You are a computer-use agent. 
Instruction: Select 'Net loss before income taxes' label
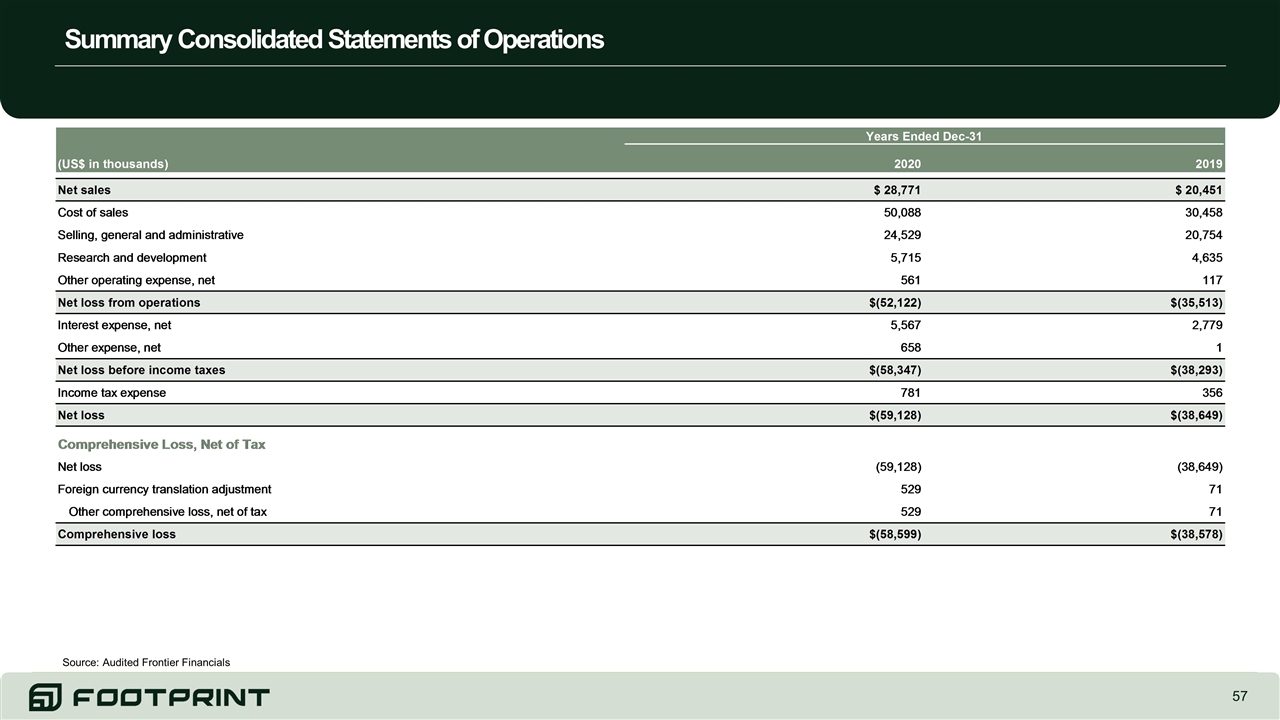tap(141, 370)
